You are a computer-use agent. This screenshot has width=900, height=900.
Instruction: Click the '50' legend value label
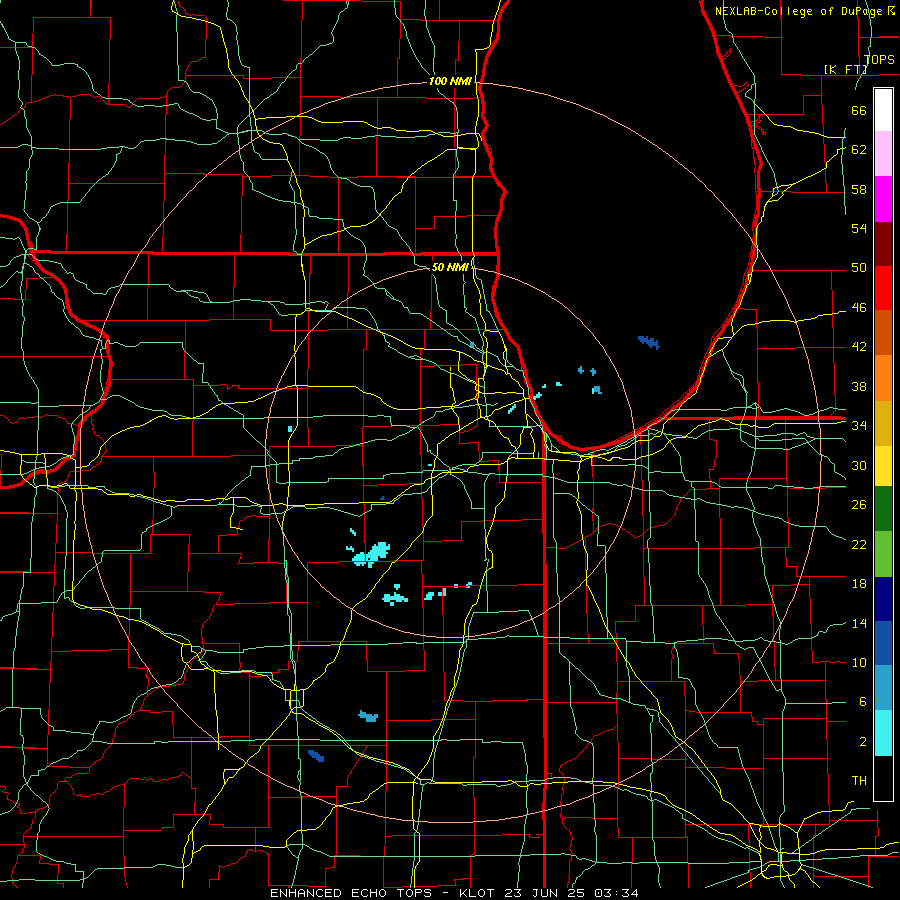[859, 268]
